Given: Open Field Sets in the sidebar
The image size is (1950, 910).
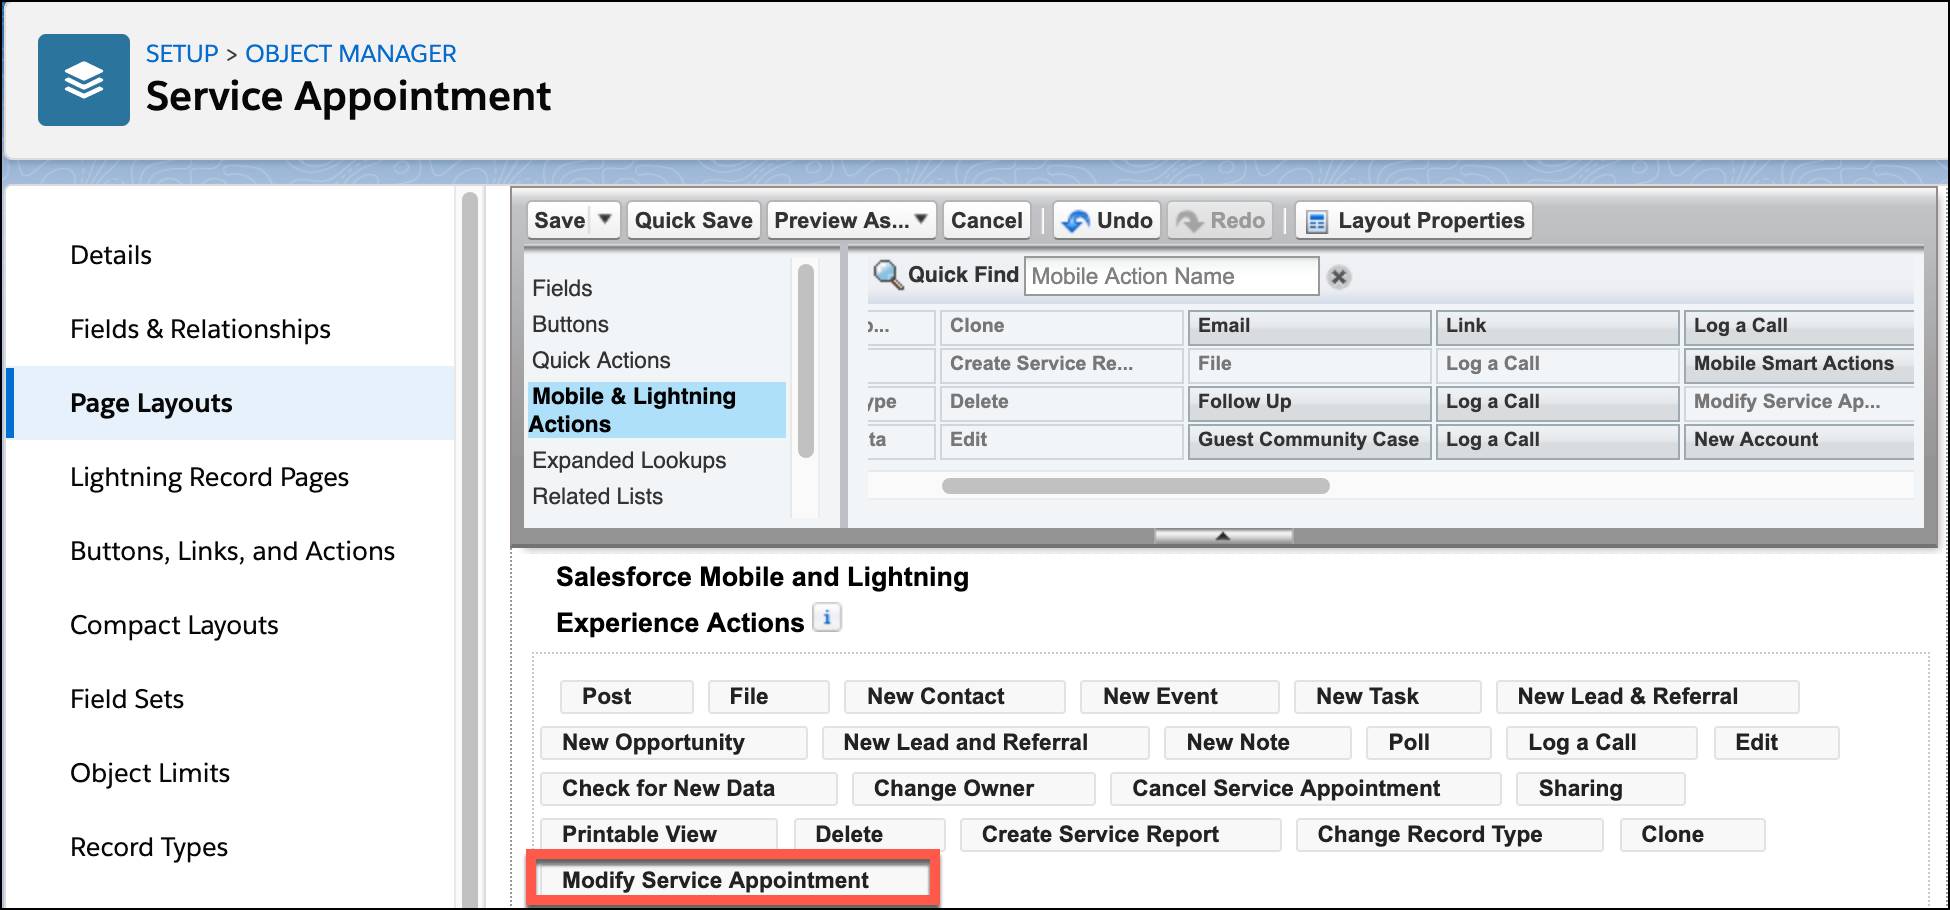Looking at the screenshot, I should click(127, 699).
